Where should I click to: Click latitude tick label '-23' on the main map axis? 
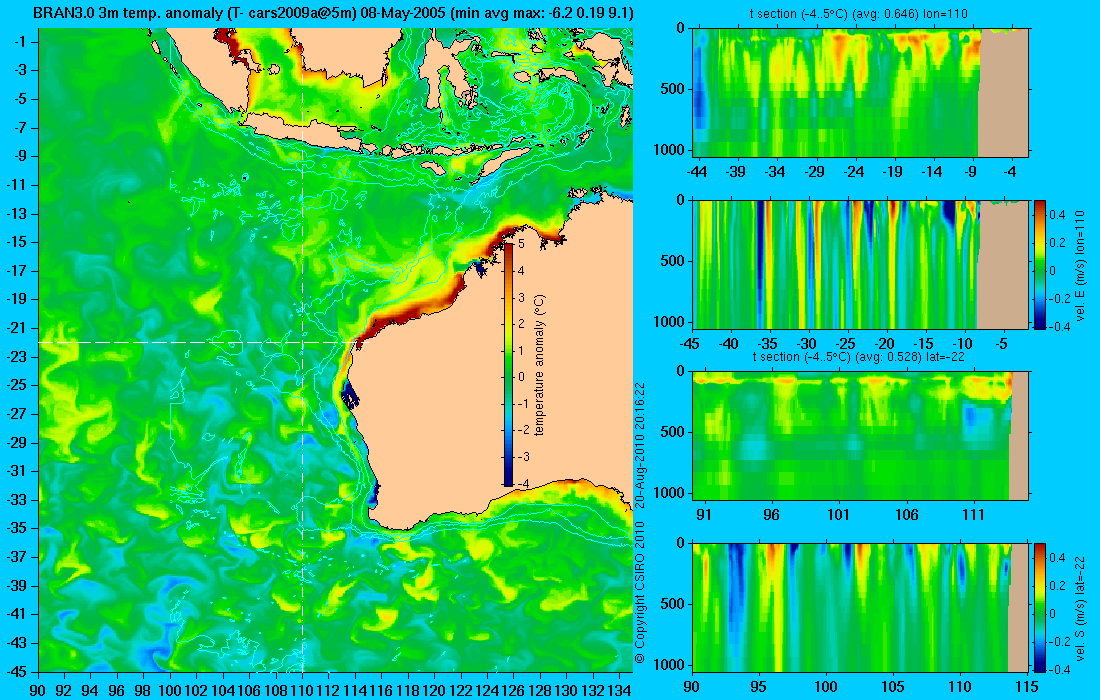[19, 356]
